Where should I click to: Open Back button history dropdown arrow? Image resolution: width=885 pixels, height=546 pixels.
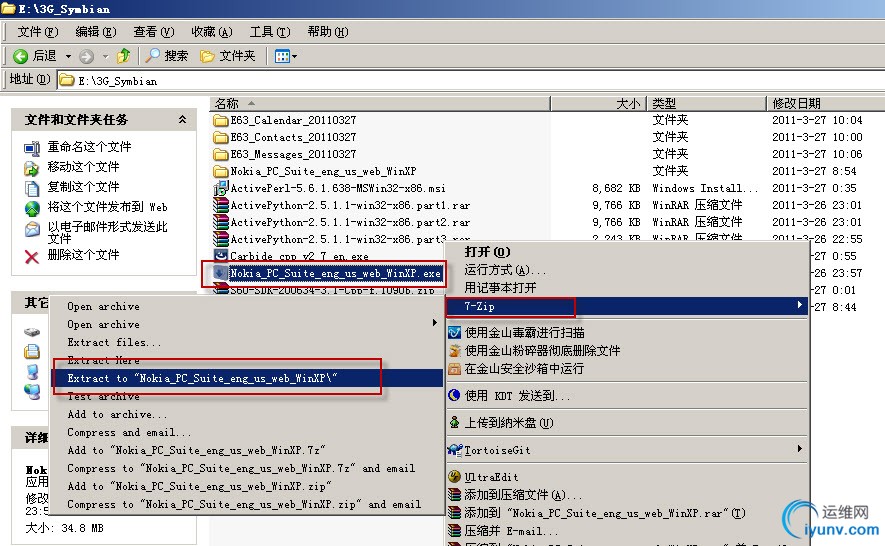point(68,56)
